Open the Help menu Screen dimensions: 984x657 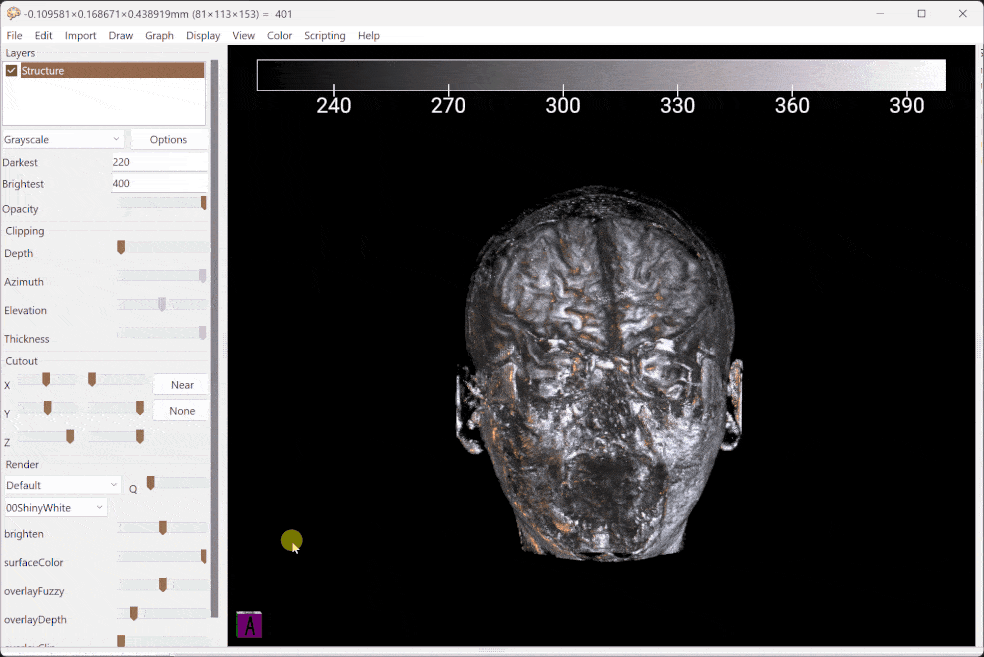point(369,36)
